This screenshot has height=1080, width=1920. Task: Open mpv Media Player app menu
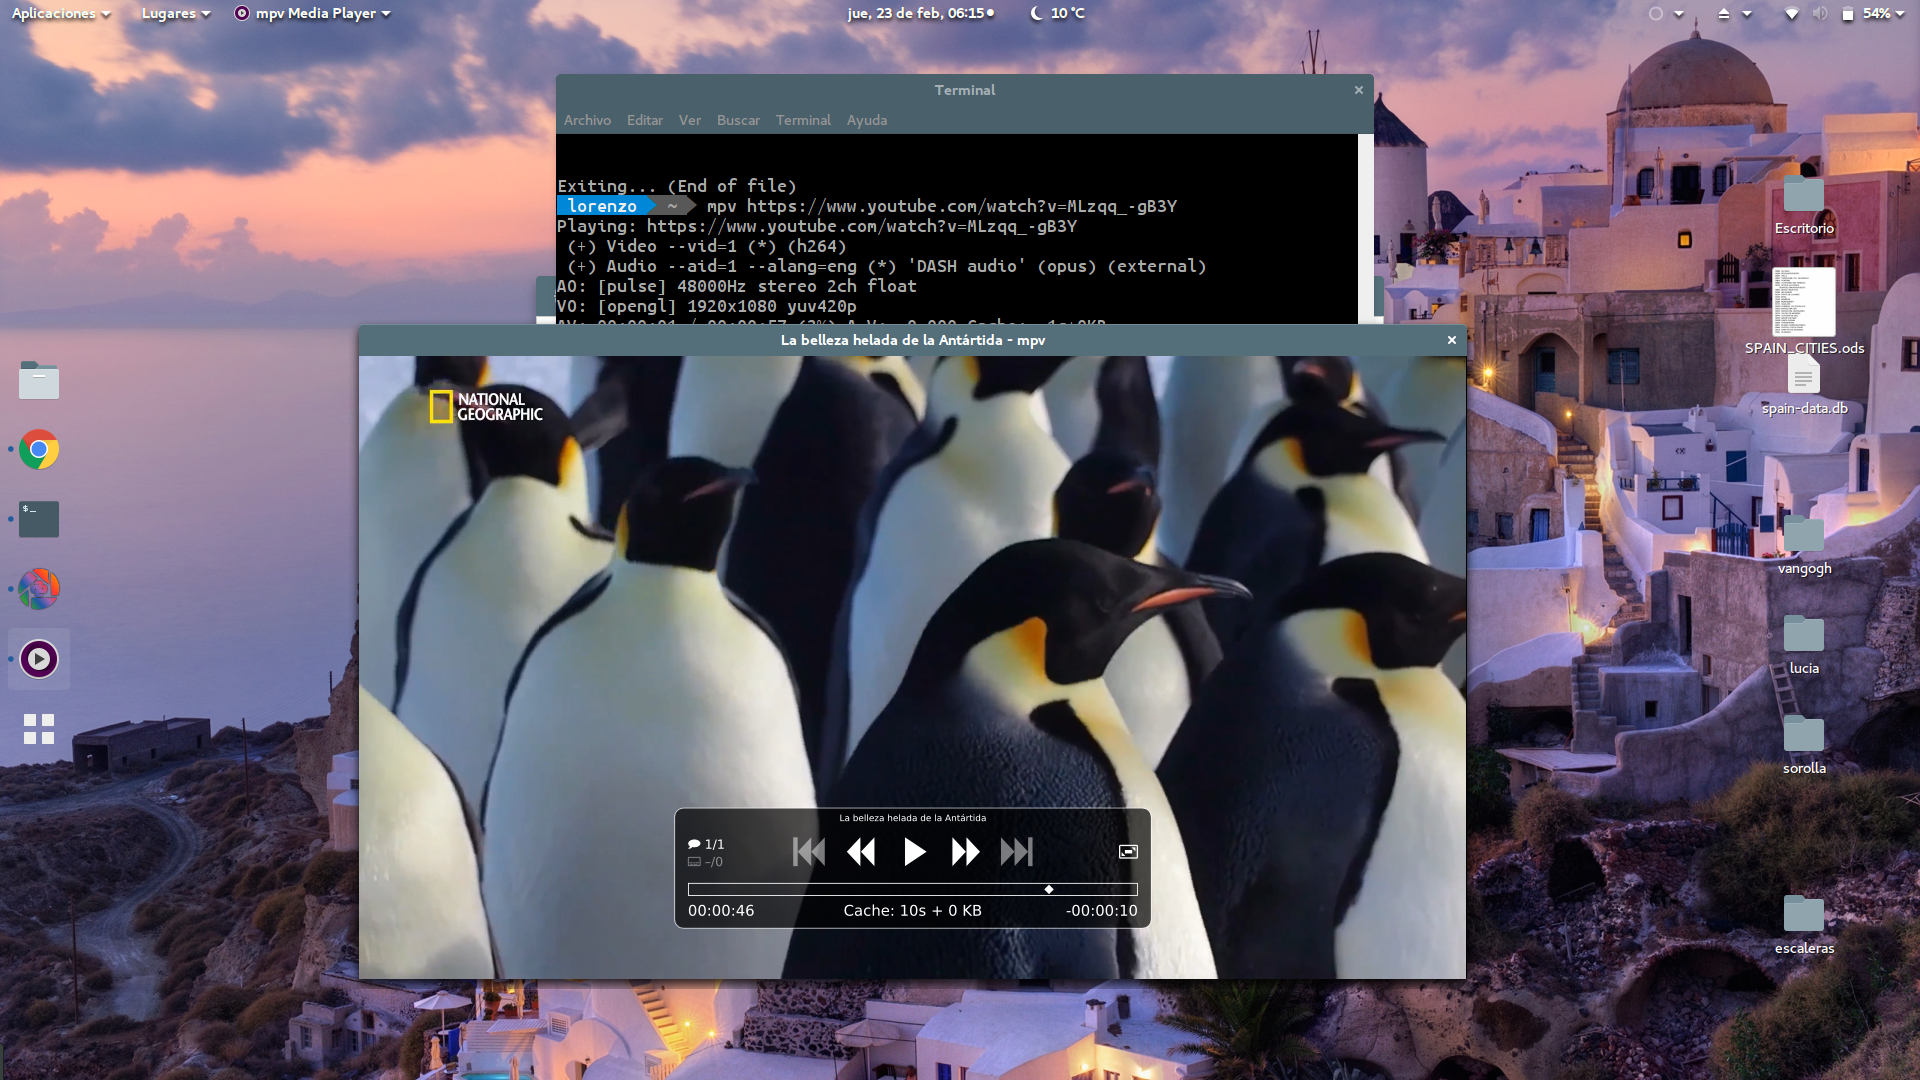tap(313, 13)
